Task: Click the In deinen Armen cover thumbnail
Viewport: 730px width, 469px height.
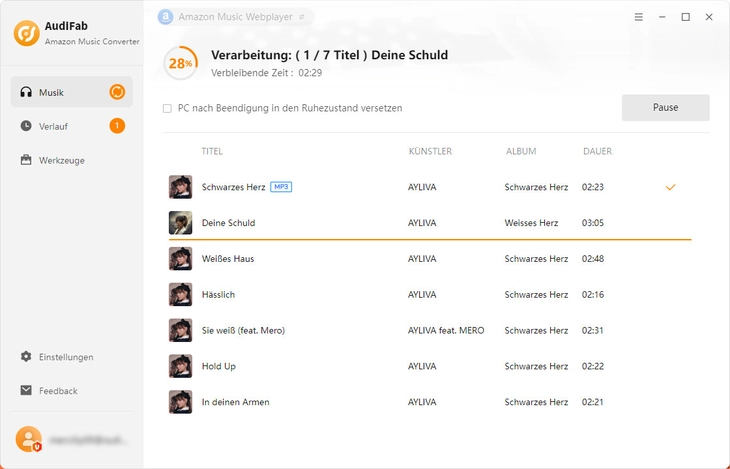Action: 181,402
